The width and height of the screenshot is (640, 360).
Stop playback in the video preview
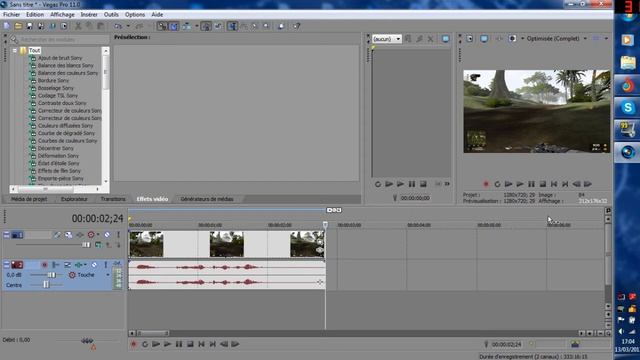pyautogui.click(x=542, y=184)
